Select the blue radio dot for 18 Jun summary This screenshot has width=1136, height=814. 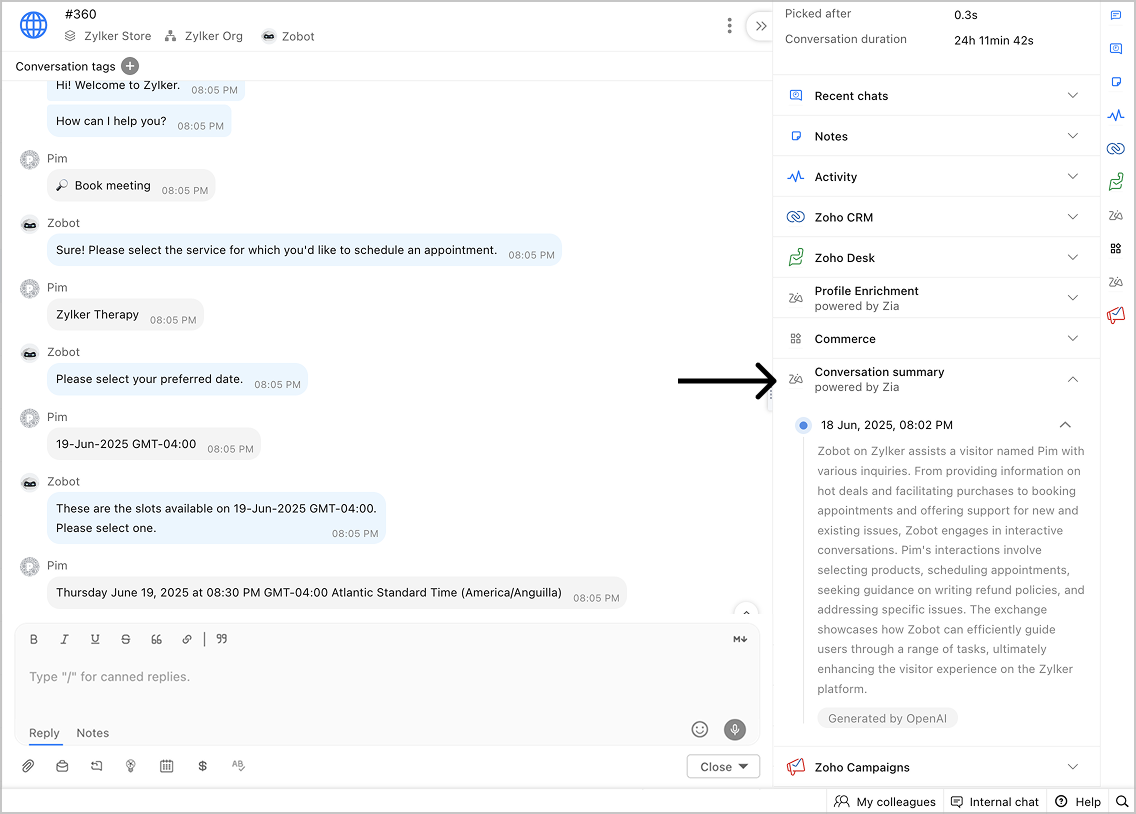click(x=803, y=425)
